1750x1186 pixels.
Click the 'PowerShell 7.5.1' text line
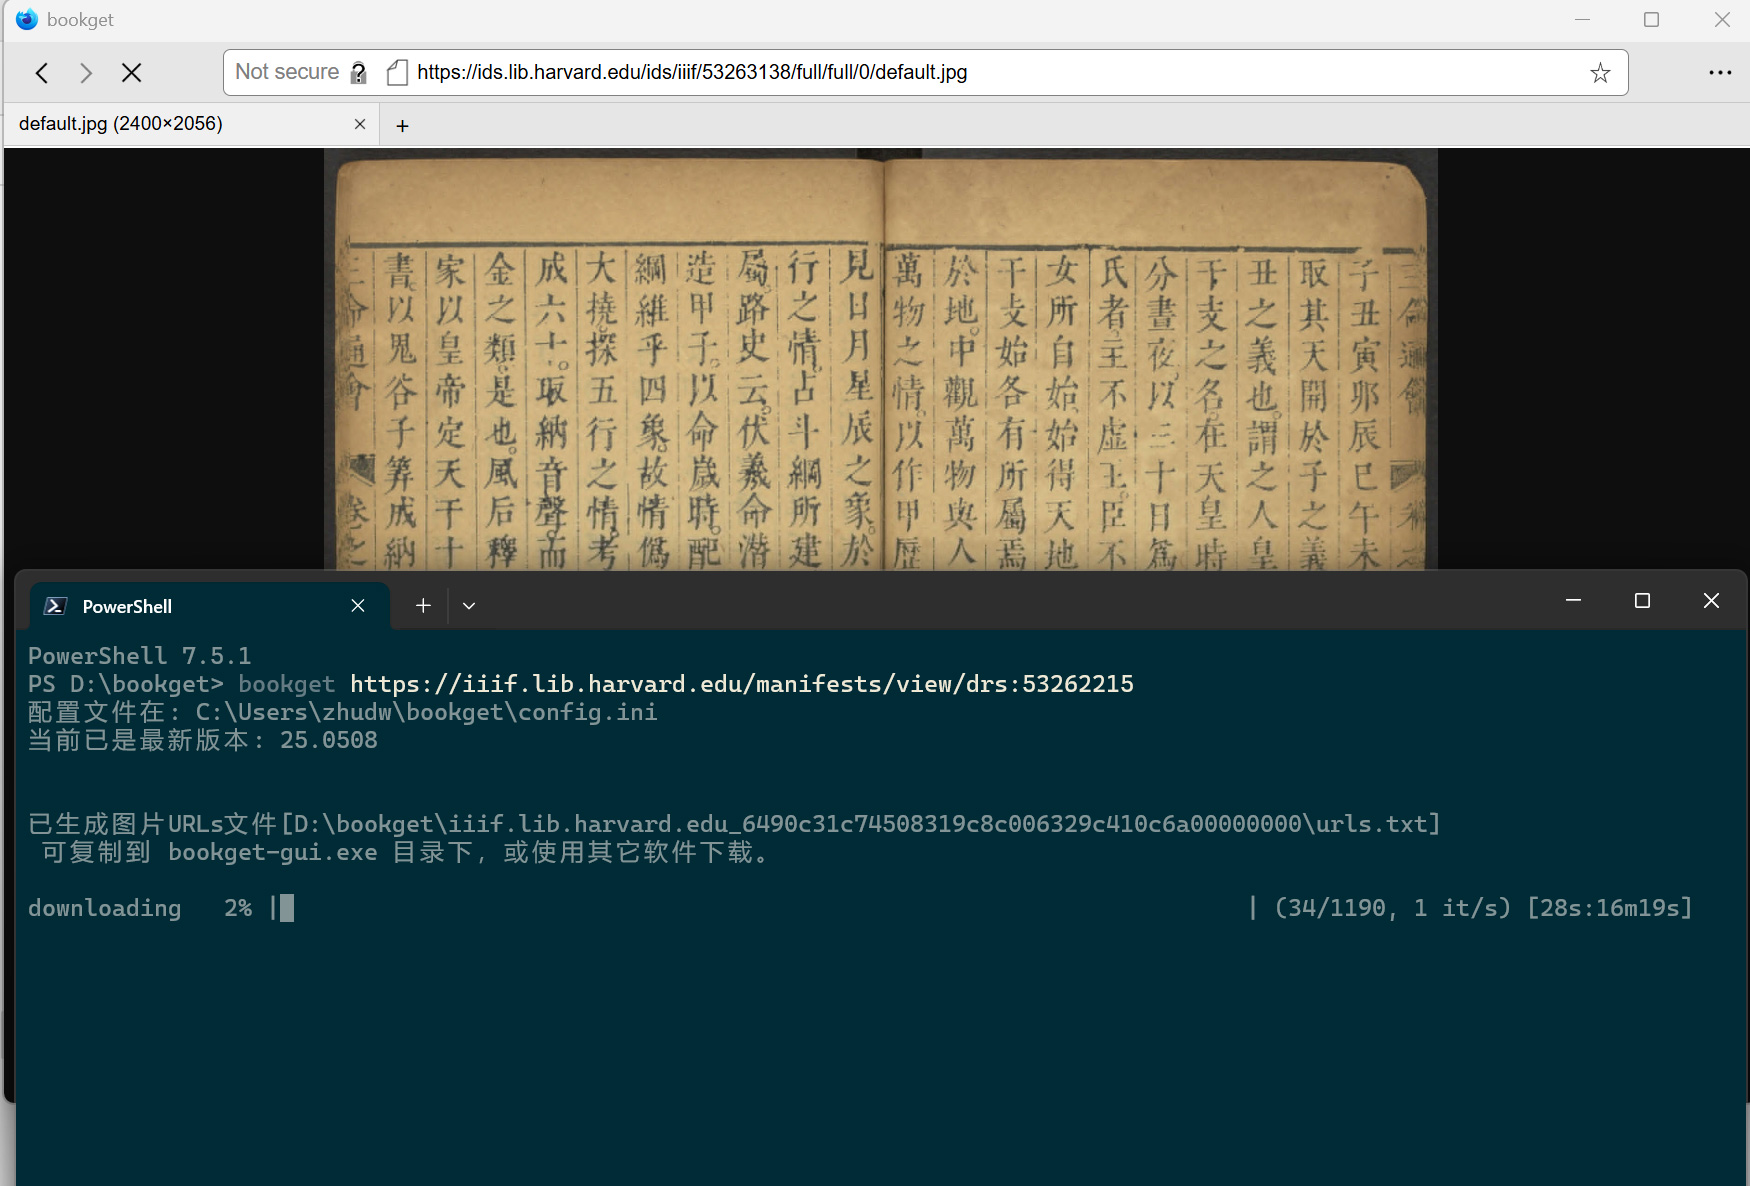[x=140, y=656]
